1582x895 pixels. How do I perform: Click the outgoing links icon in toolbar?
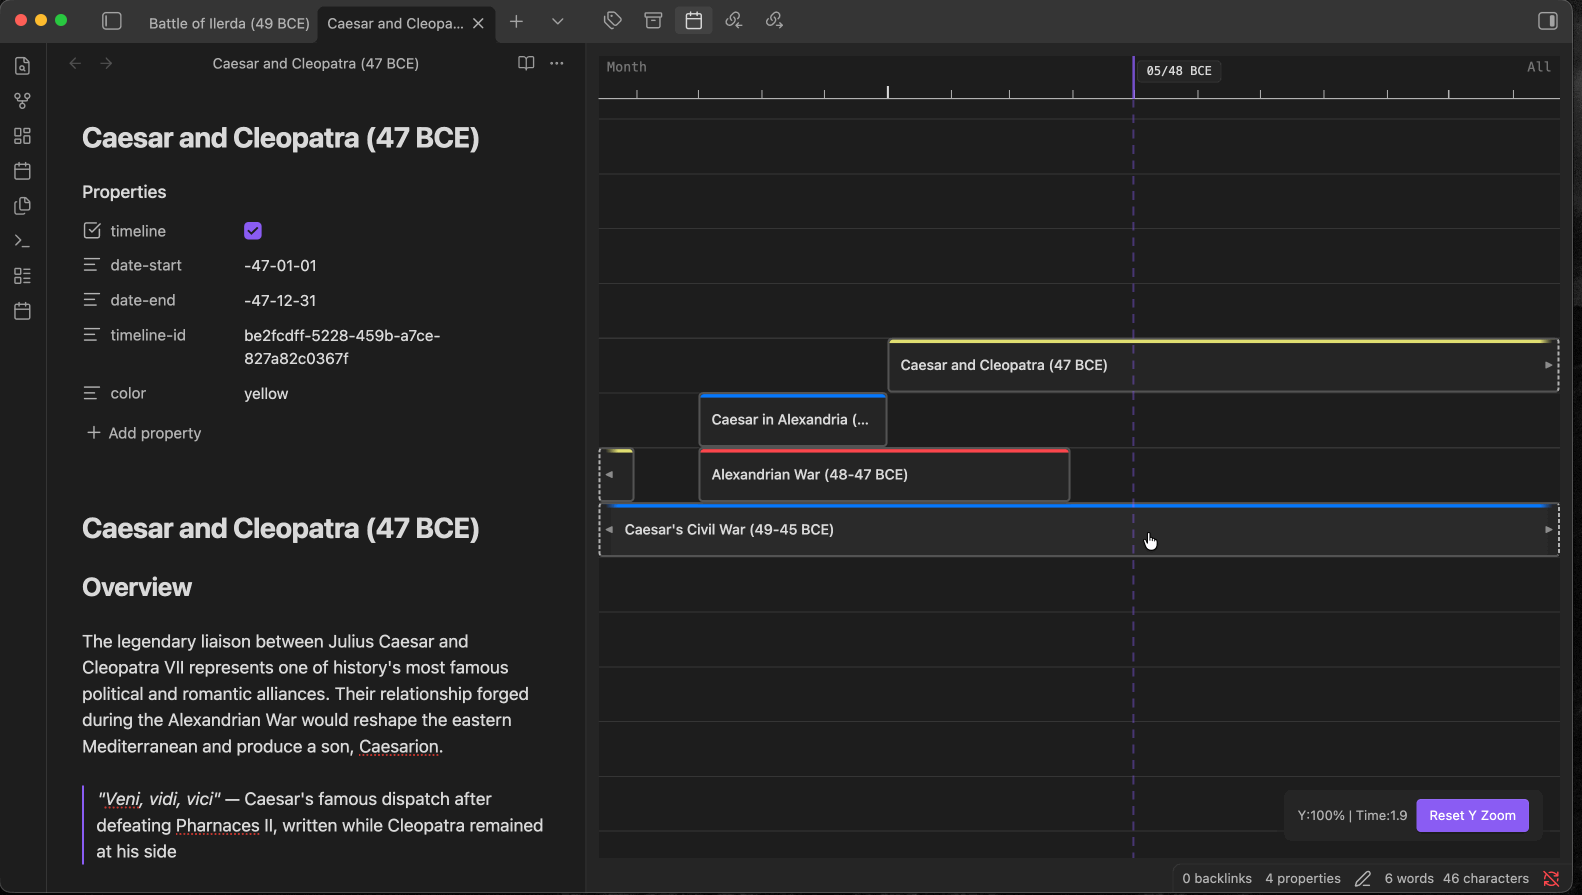[774, 20]
